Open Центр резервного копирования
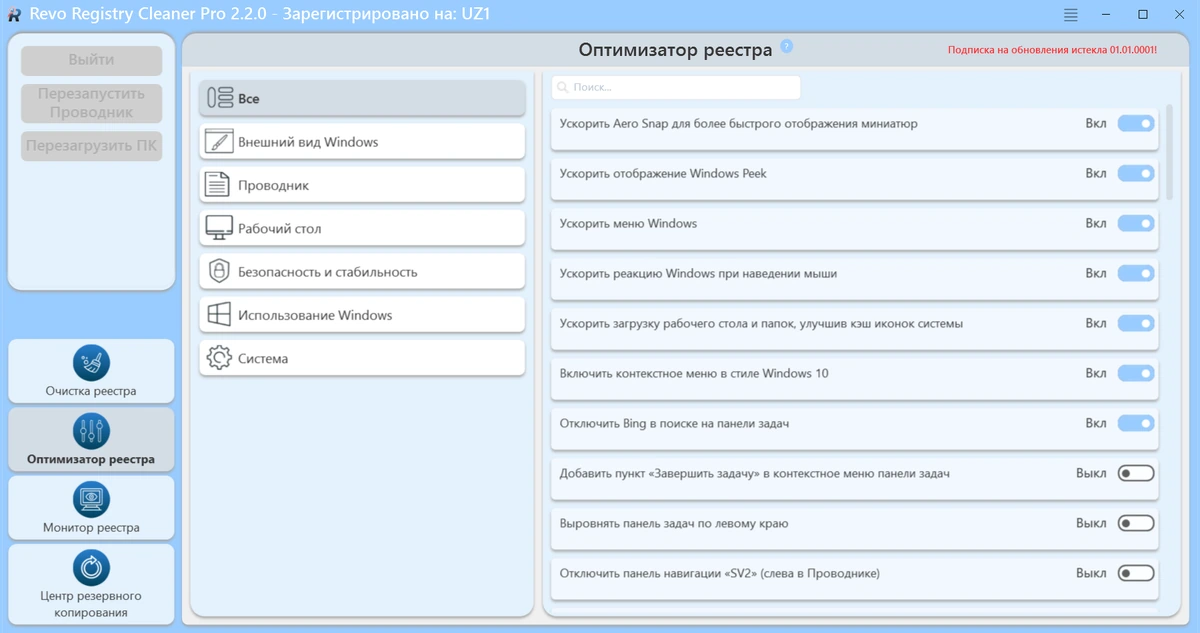 coord(91,584)
